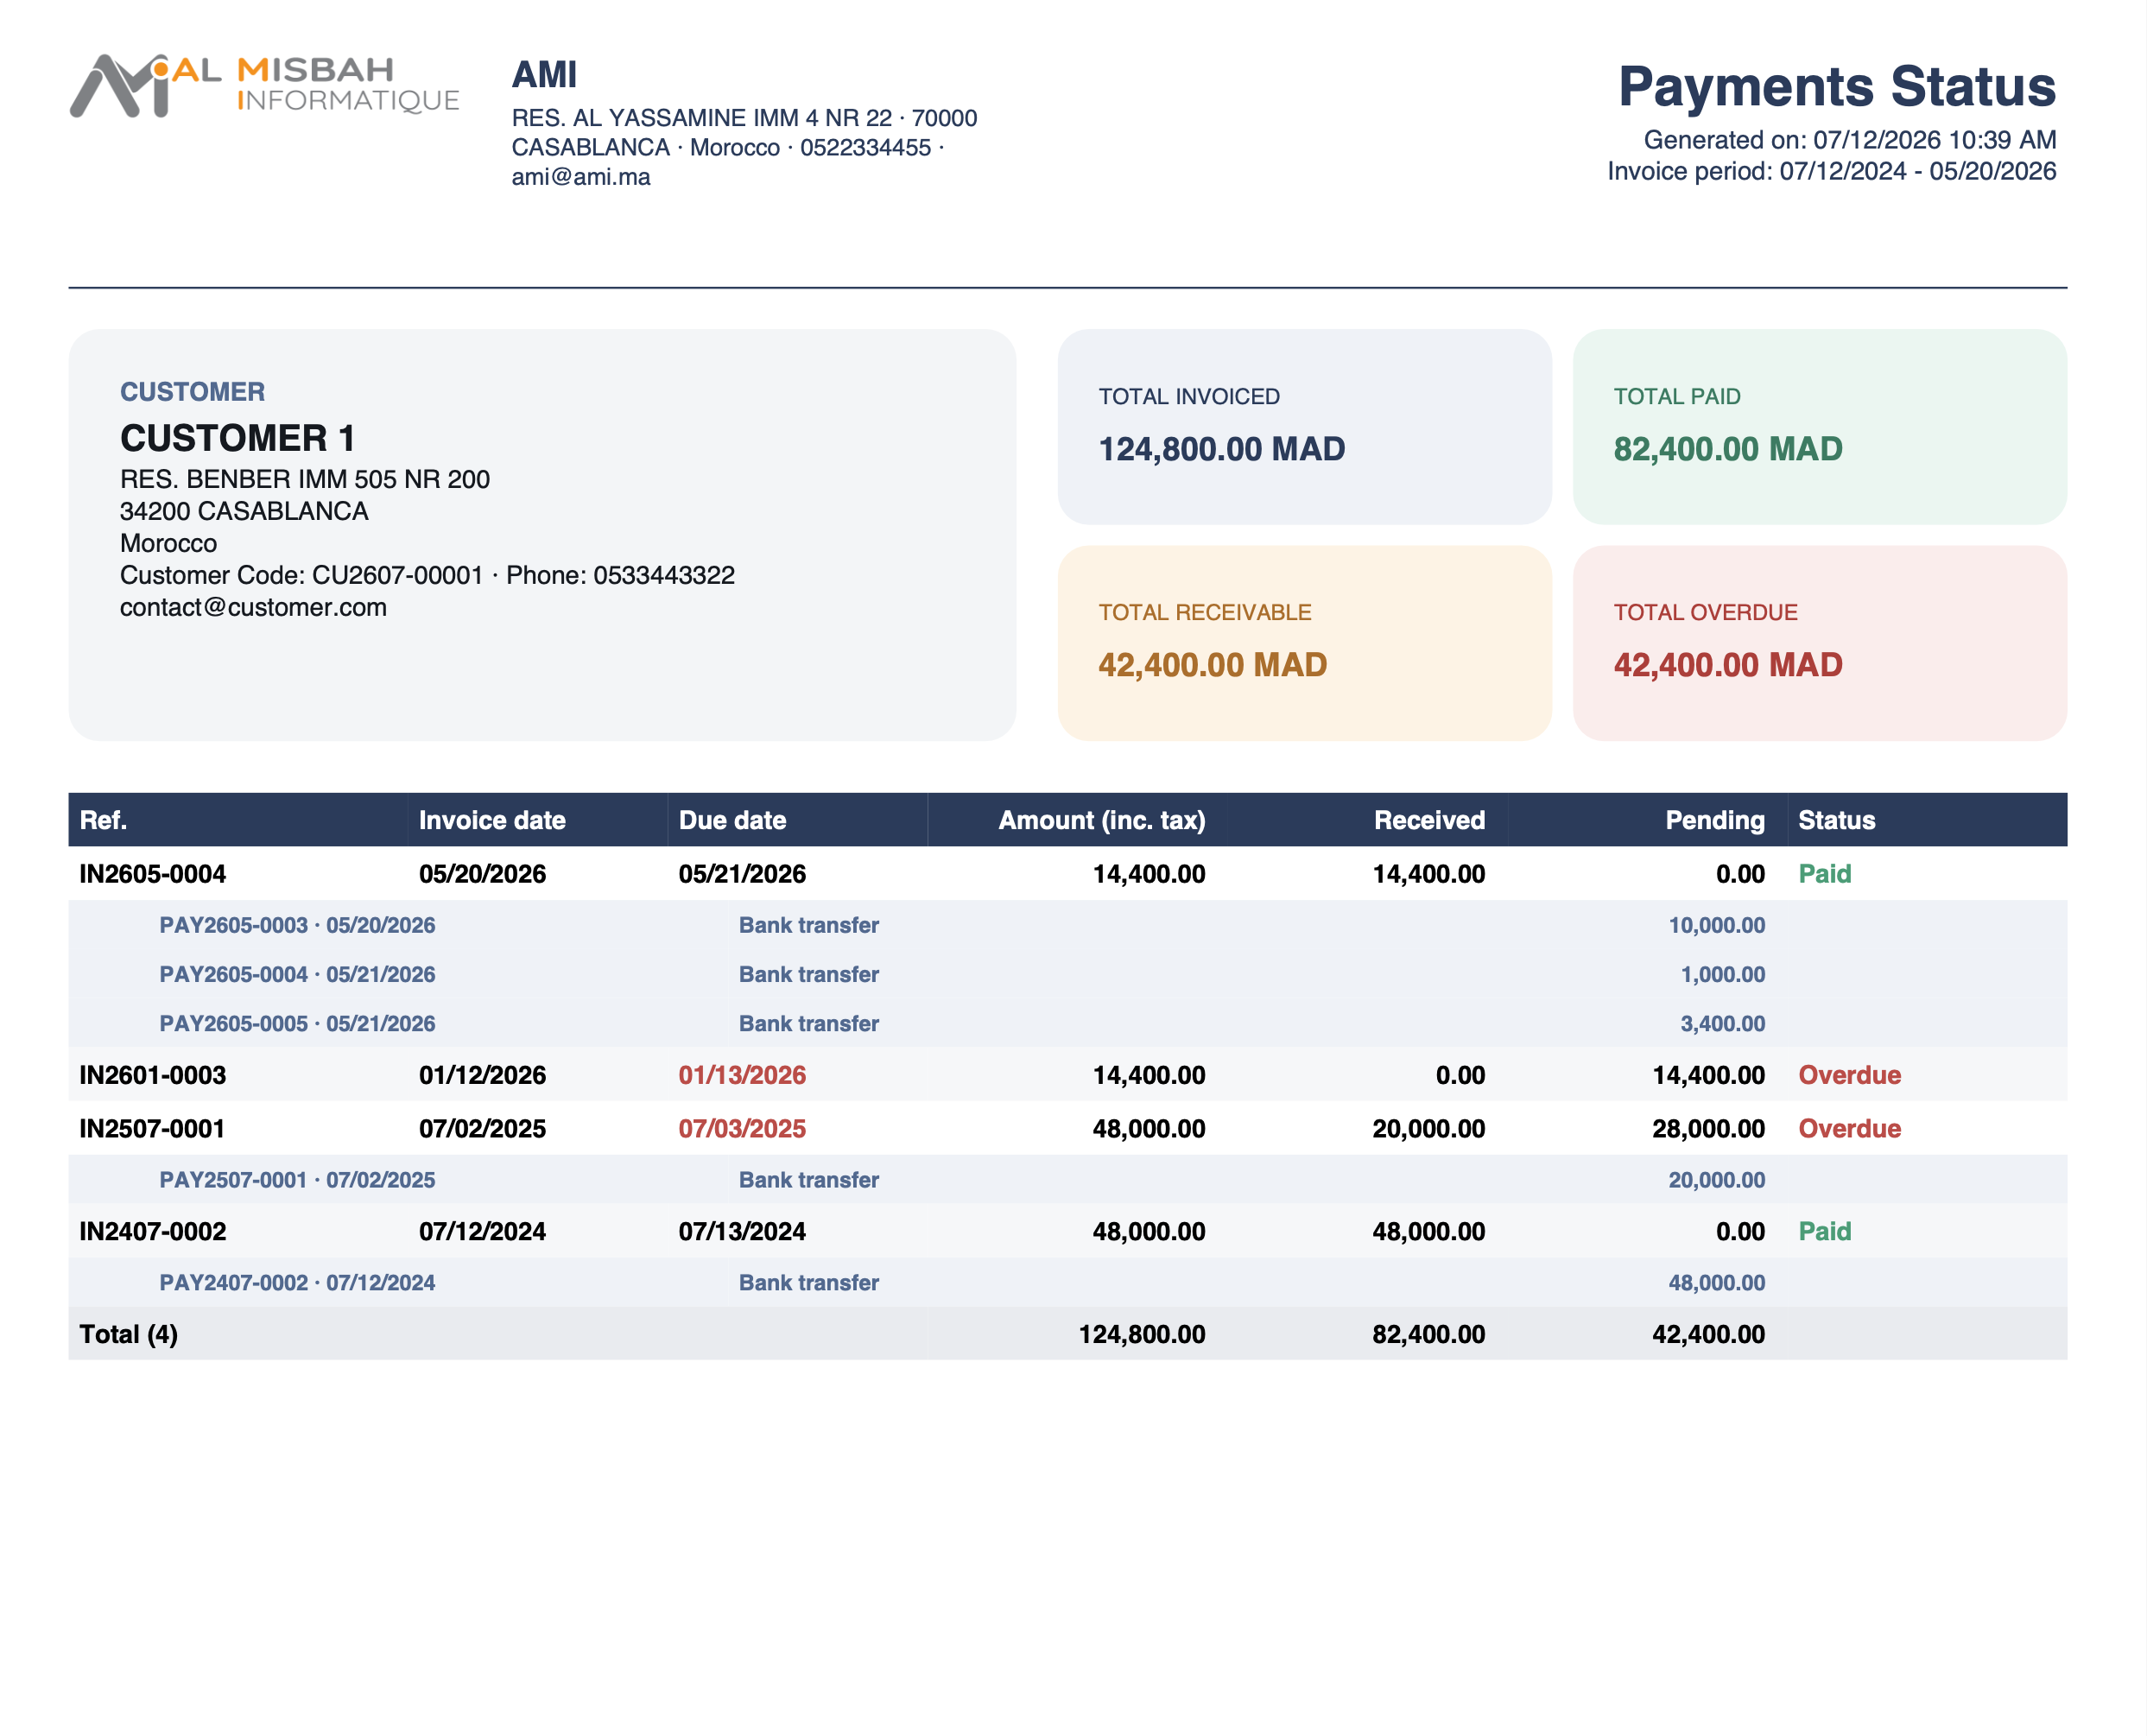Screen dimensions: 2147x1736
Task: Select payment PAY2407-0002 · 07/12/2024
Action: [x=297, y=1282]
